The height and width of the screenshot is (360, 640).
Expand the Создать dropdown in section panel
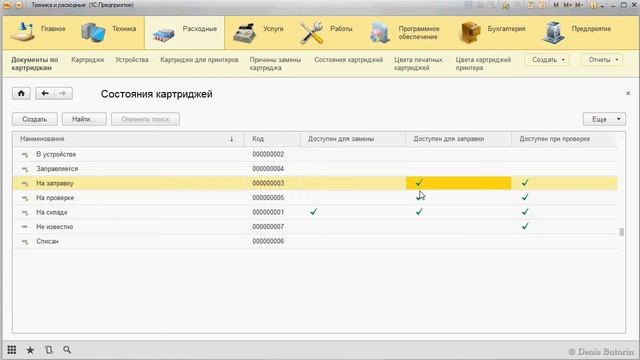[x=547, y=60]
